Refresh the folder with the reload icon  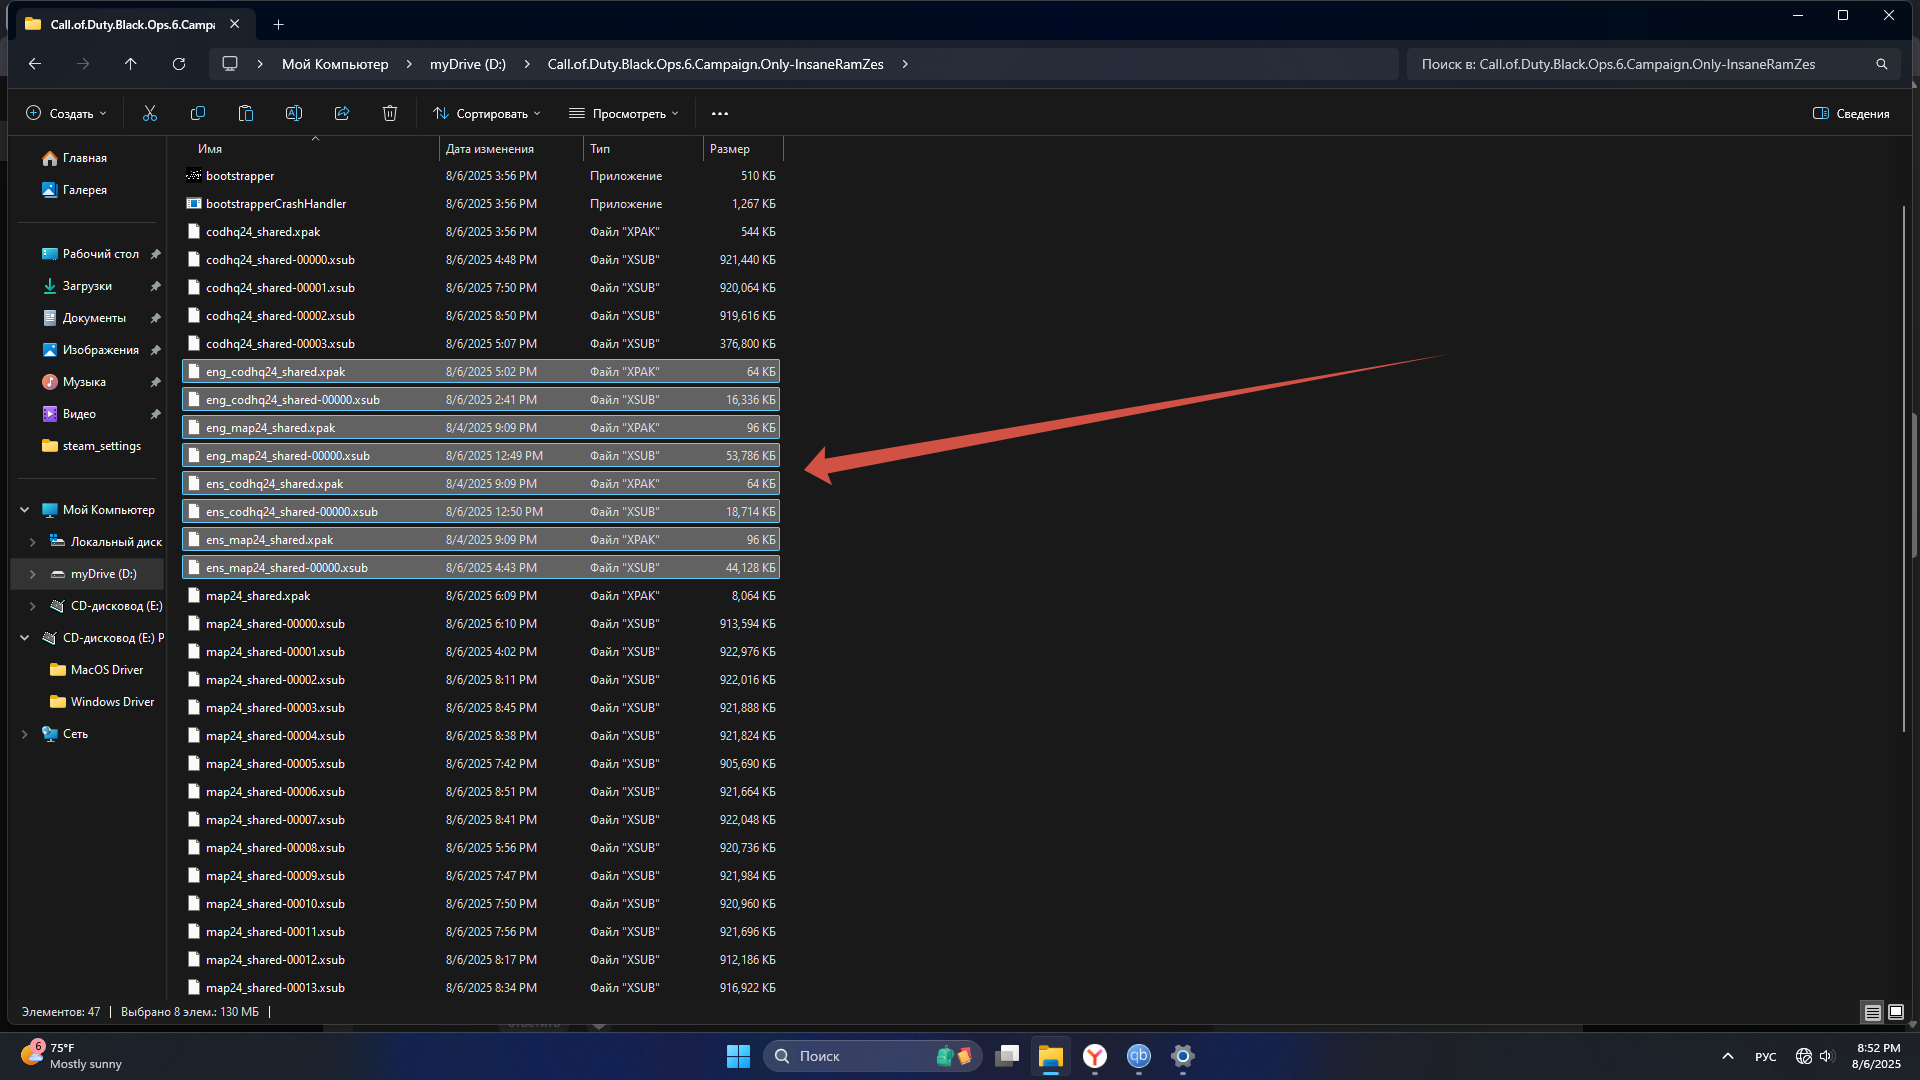(x=179, y=64)
